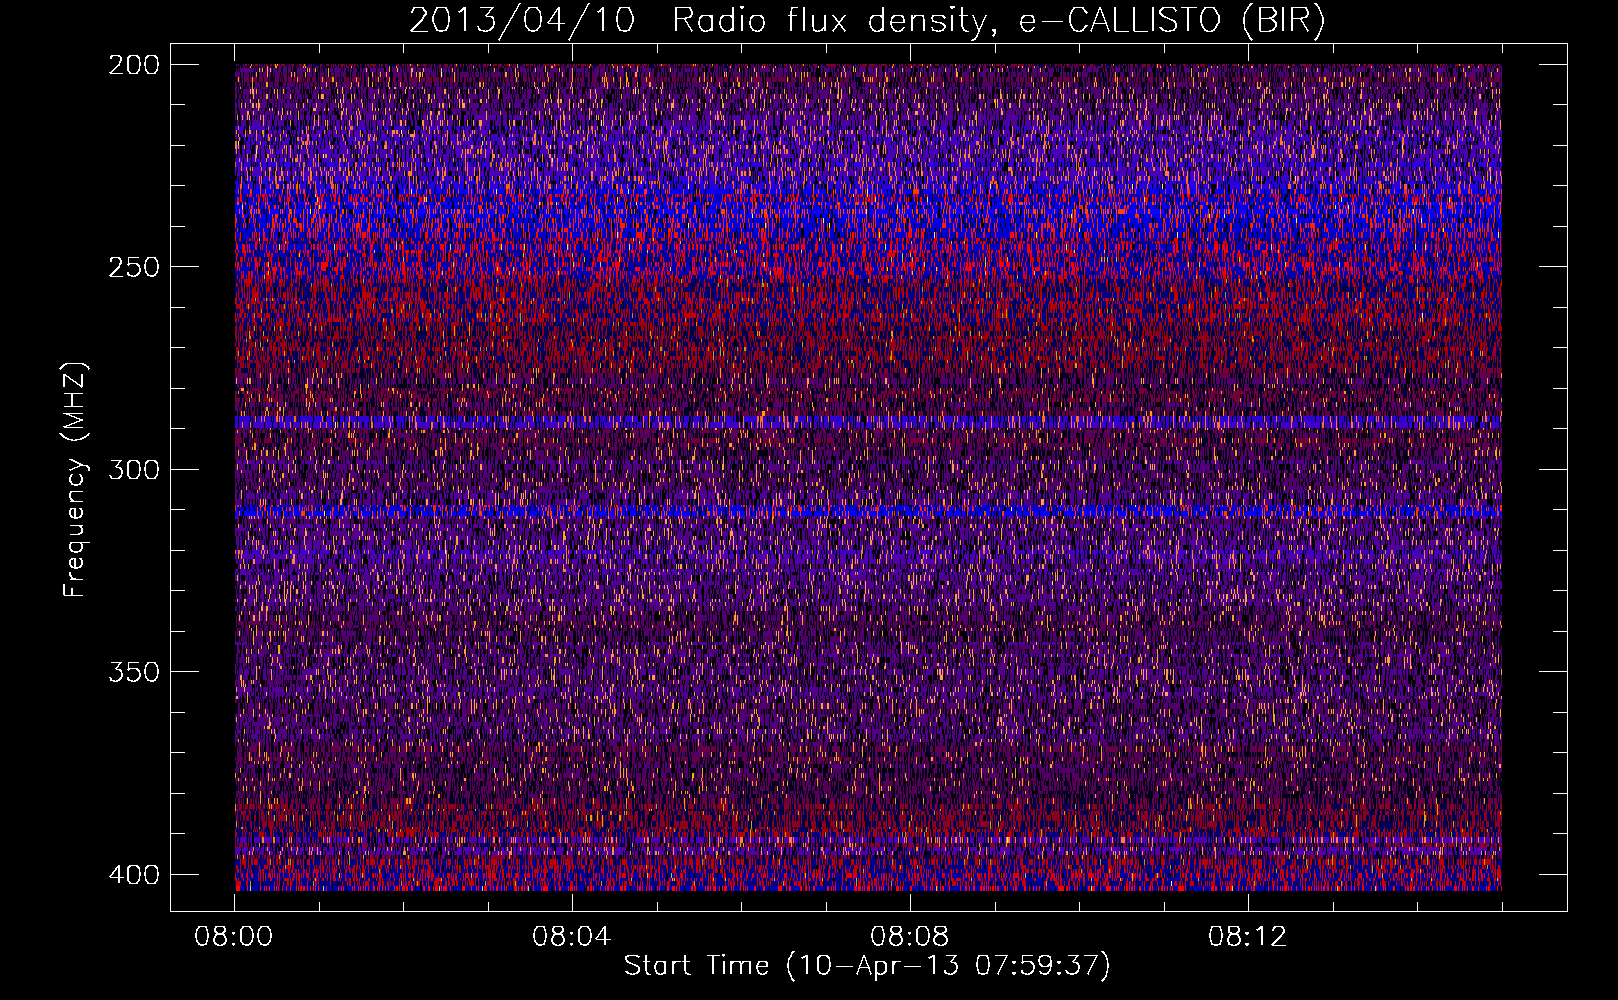Select the 08:12 time tick label

point(1247,937)
